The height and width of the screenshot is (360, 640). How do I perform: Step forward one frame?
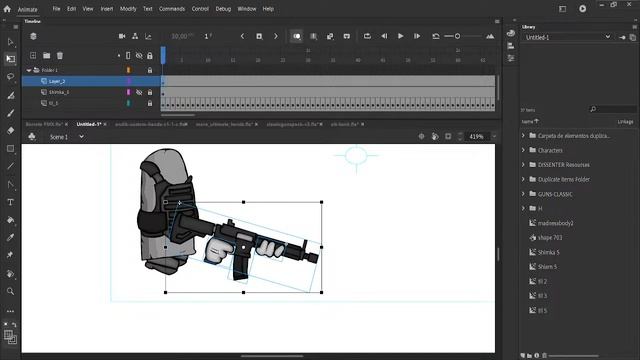point(417,36)
